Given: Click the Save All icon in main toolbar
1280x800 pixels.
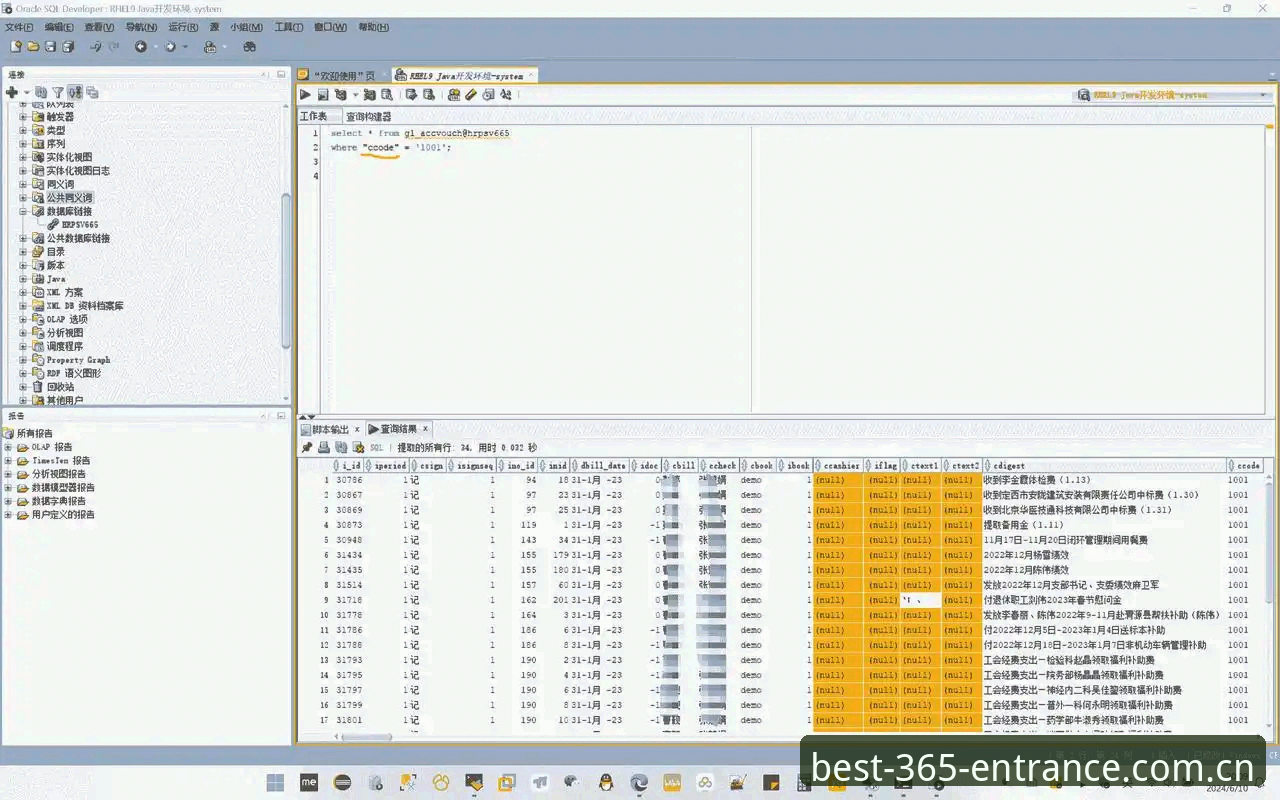Looking at the screenshot, I should tap(68, 47).
